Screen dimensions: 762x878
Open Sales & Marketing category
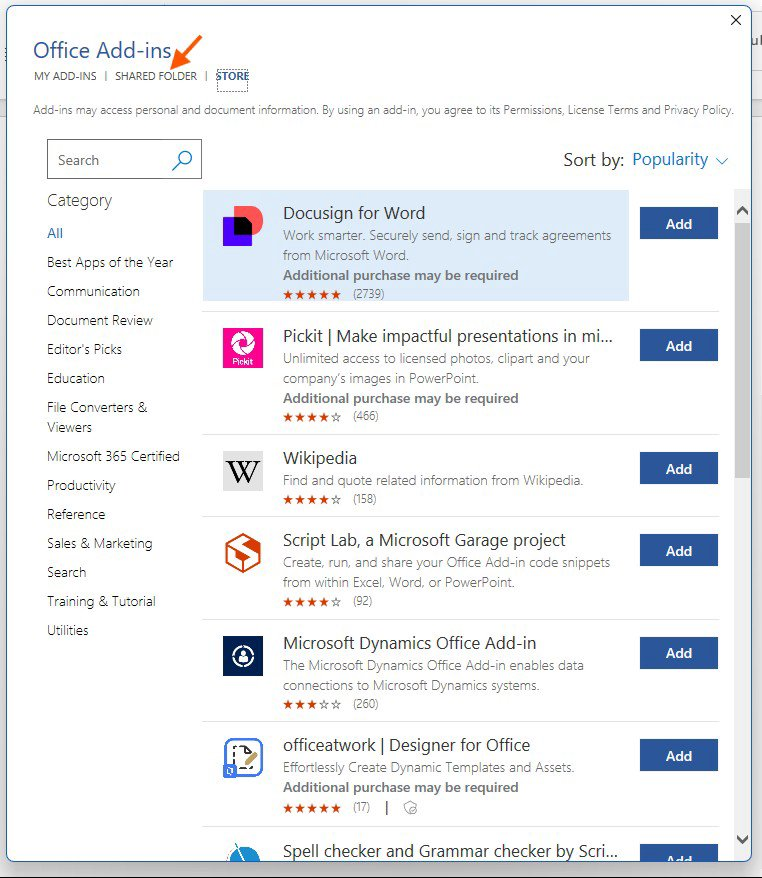coord(100,543)
